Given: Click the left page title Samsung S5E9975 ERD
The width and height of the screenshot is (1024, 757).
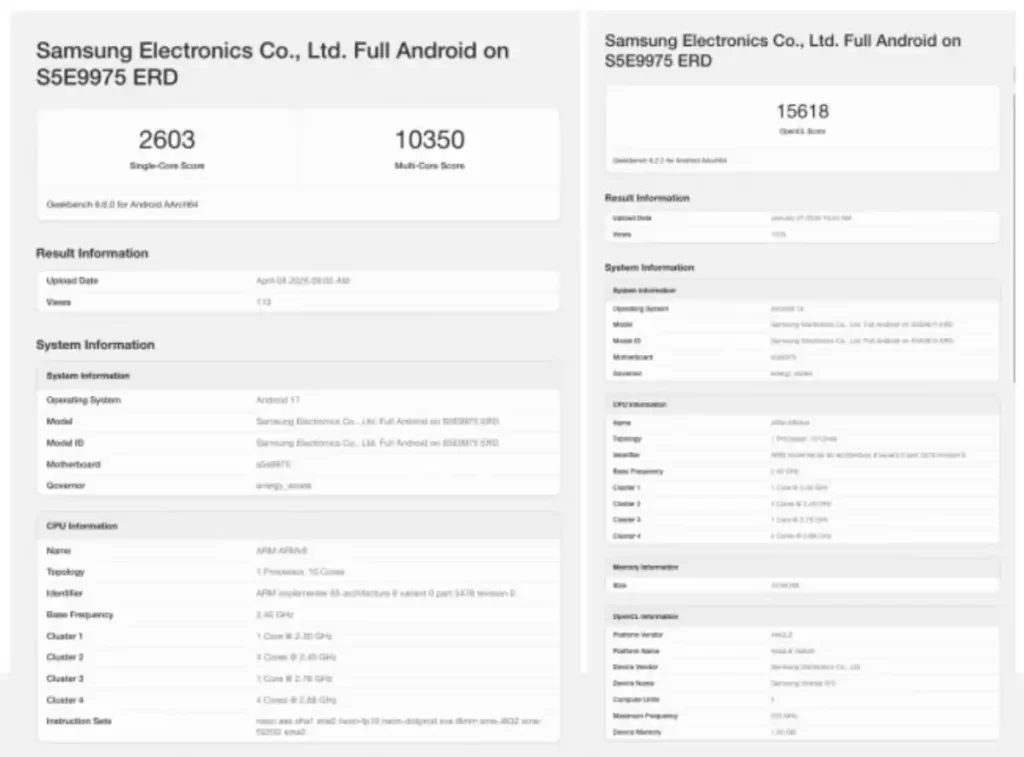Looking at the screenshot, I should coord(272,63).
